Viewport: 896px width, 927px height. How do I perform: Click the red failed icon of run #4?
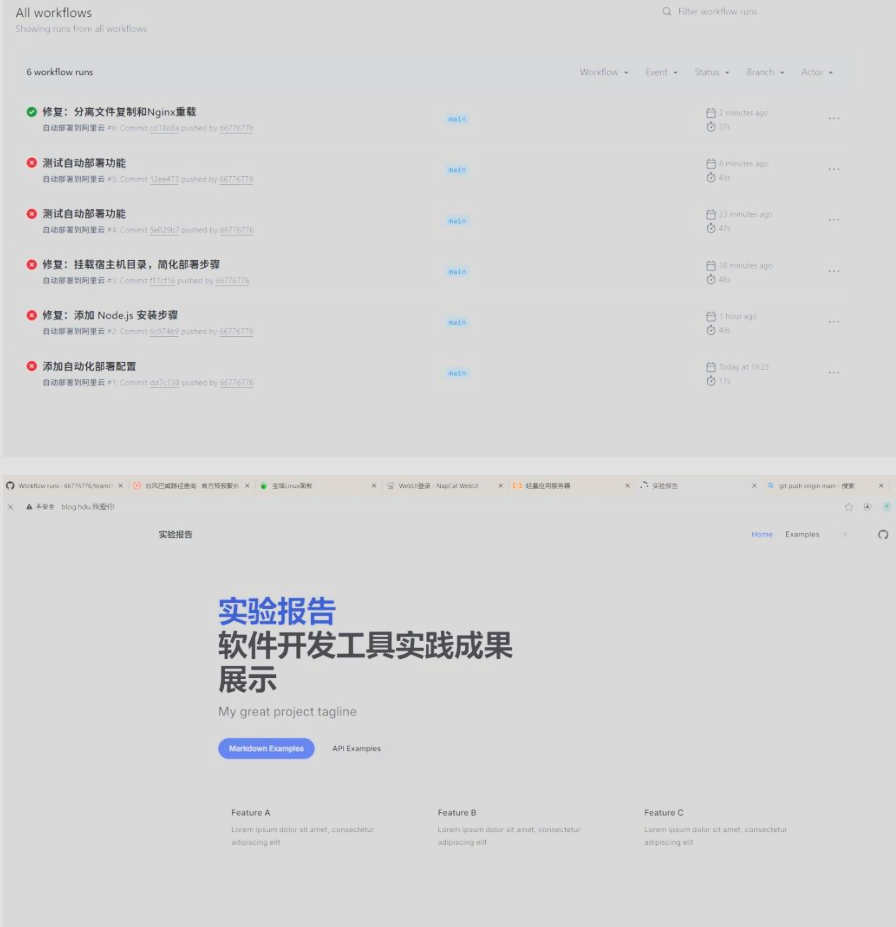click(32, 213)
